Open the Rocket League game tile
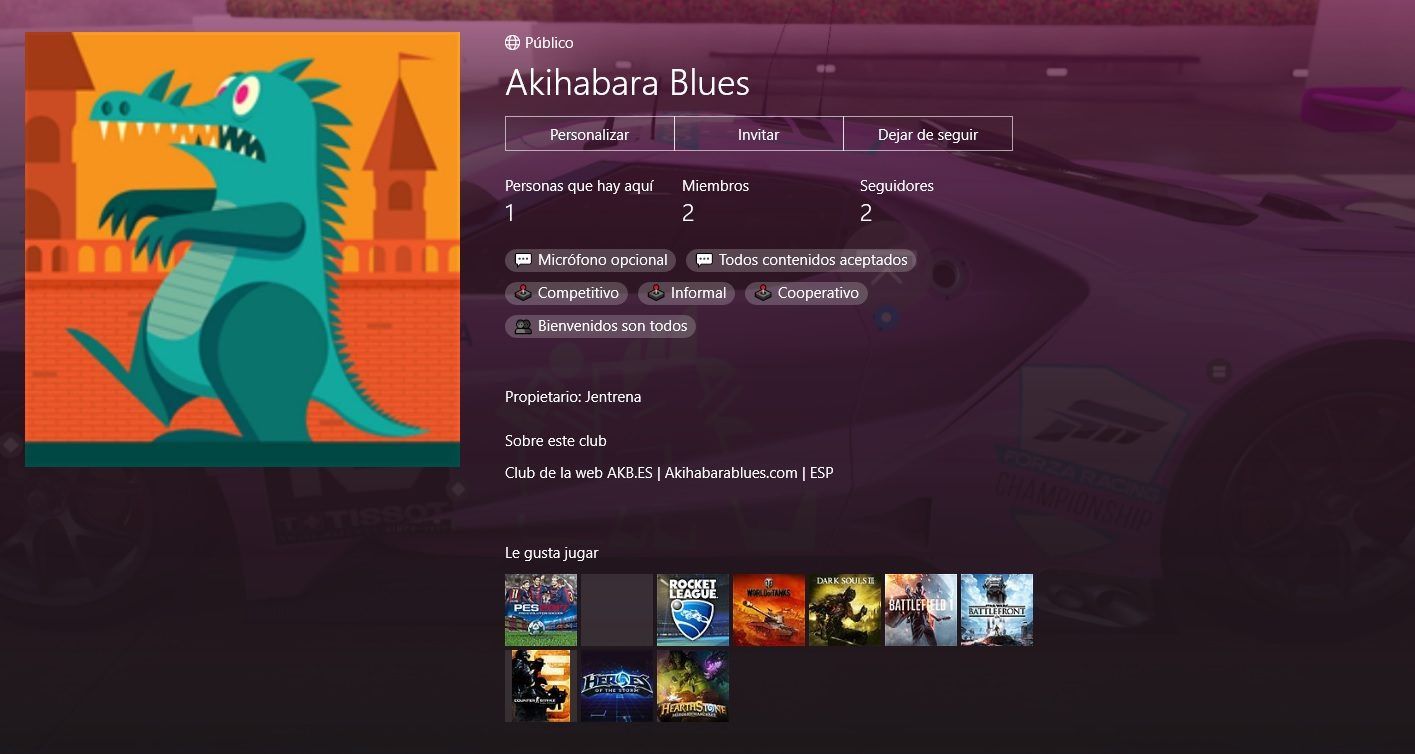The image size is (1415, 754). coord(693,610)
